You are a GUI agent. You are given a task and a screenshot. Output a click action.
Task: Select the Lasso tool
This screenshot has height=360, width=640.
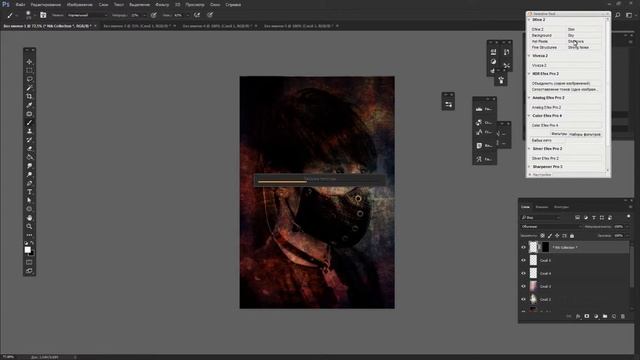point(29,79)
